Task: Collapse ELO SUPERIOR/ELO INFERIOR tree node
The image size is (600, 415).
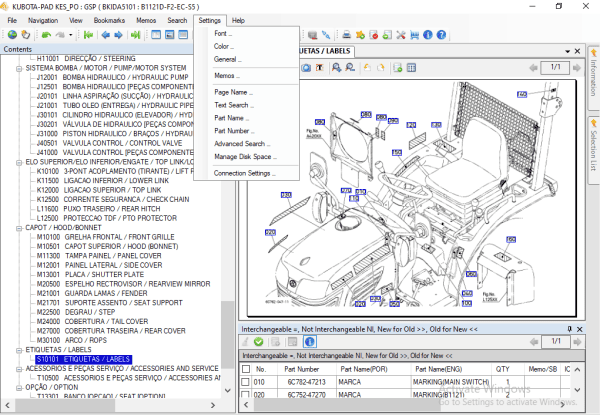Action: [x=19, y=163]
